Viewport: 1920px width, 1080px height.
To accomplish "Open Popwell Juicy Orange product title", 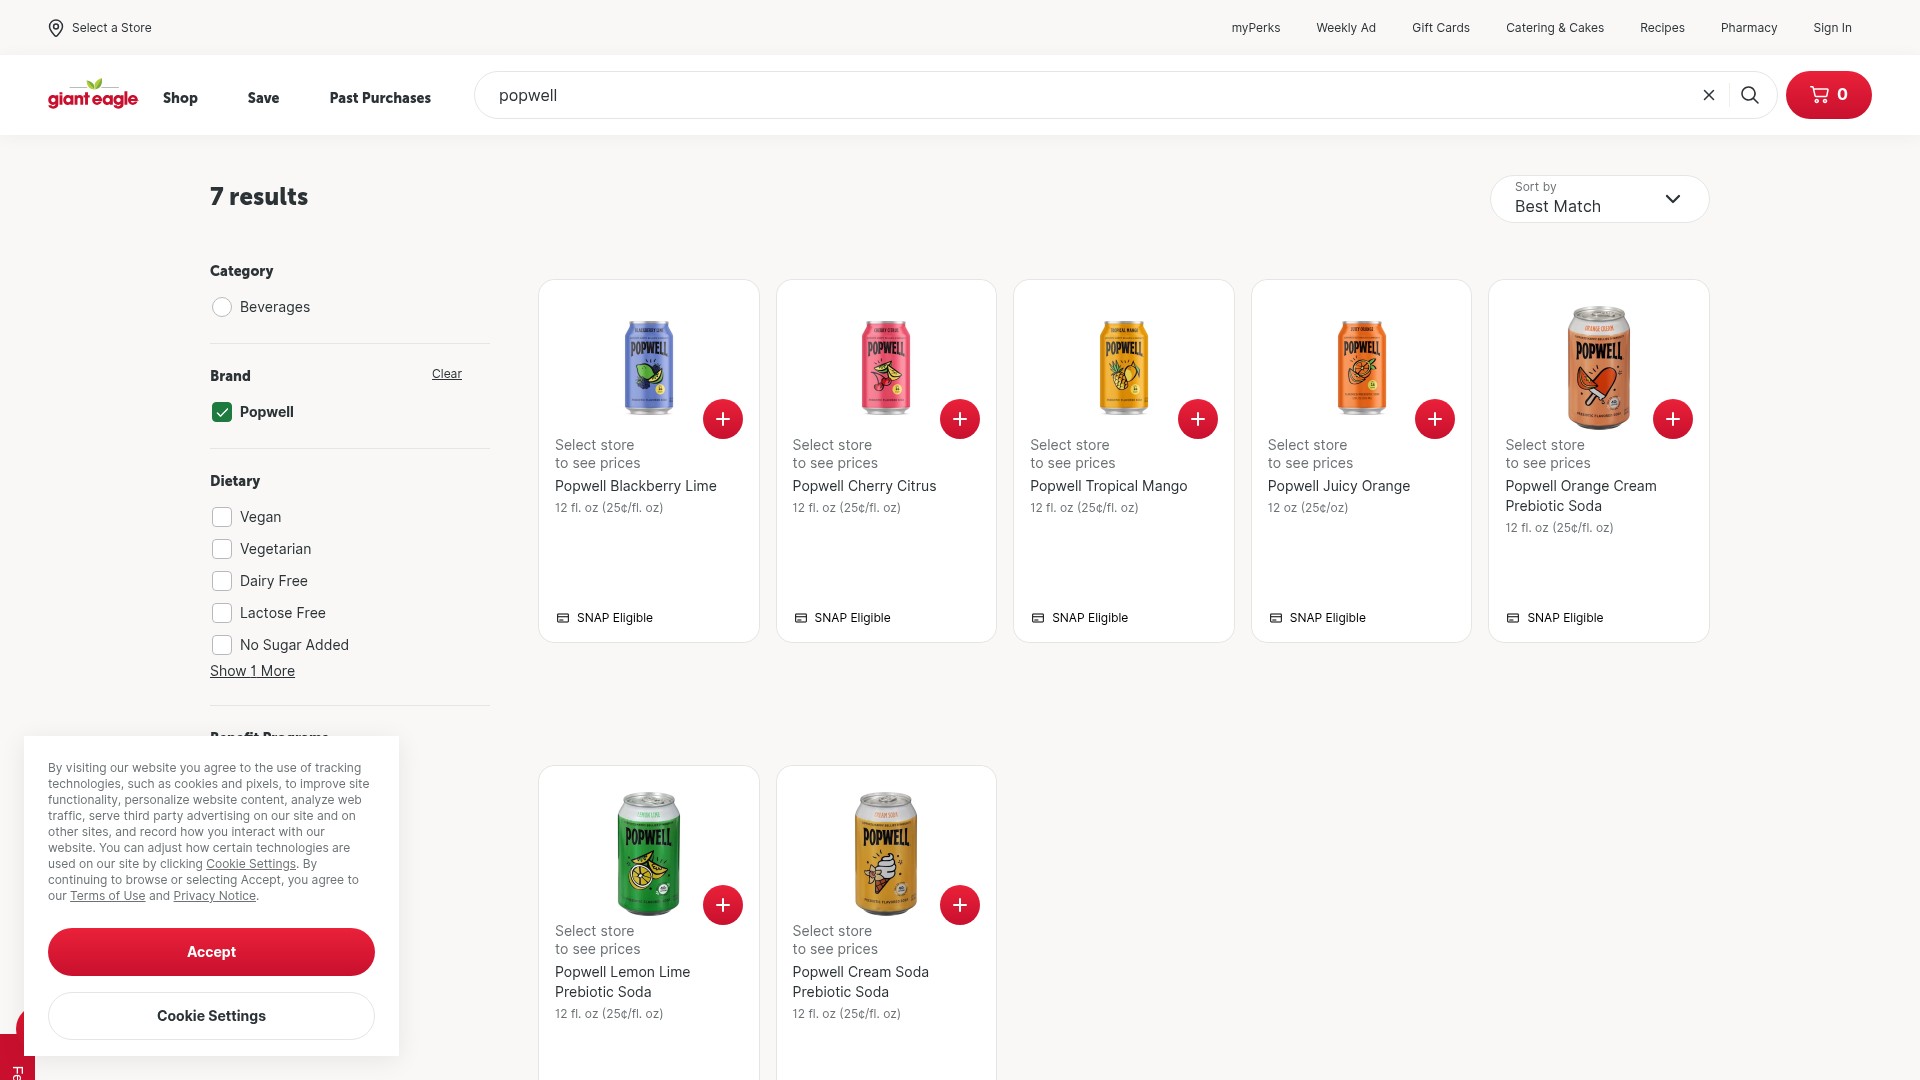I will coord(1339,486).
